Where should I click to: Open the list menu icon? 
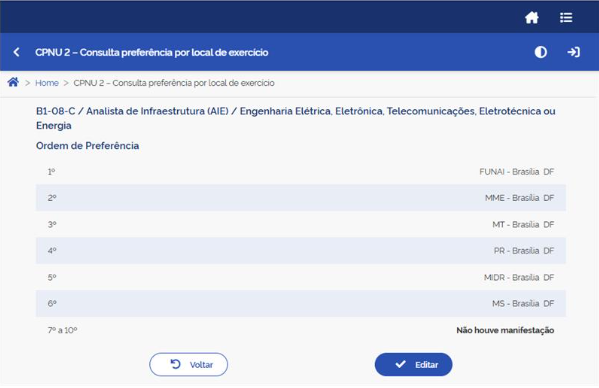[566, 18]
